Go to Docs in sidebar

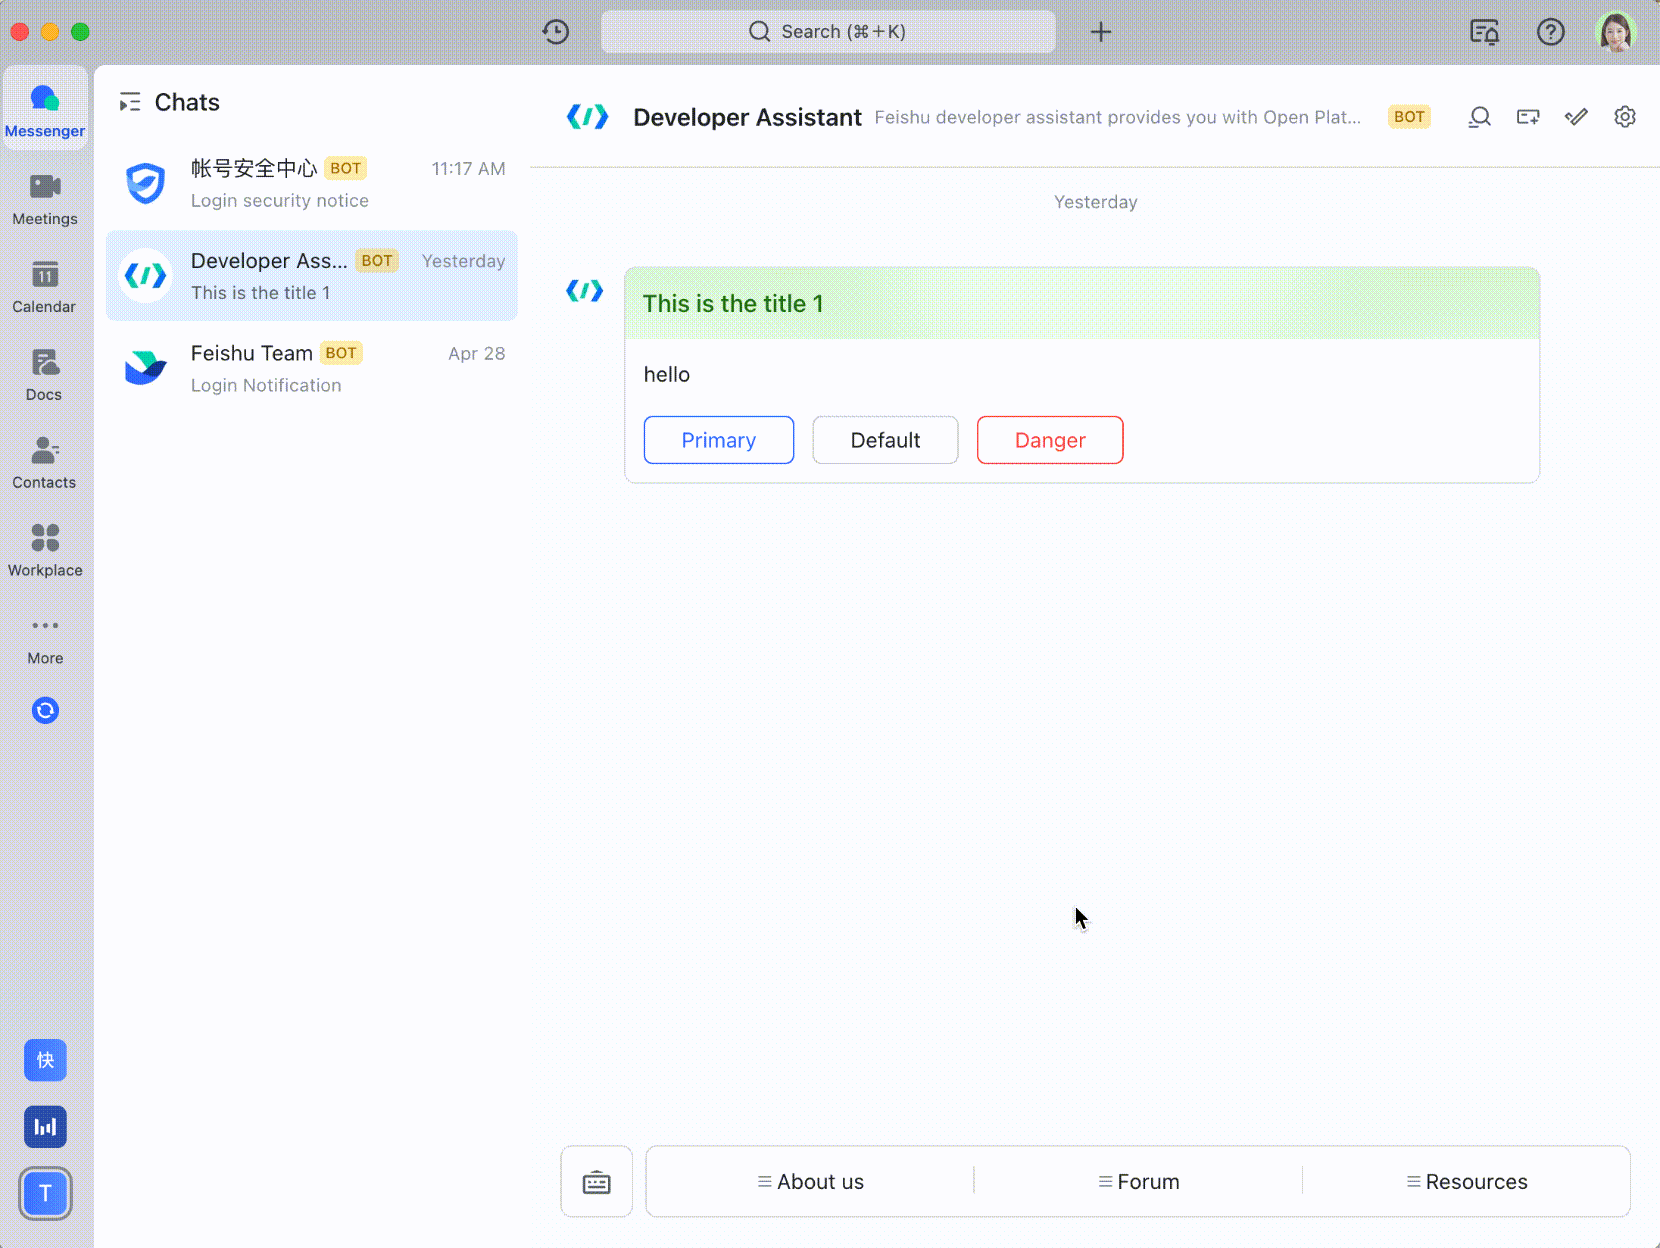point(45,375)
